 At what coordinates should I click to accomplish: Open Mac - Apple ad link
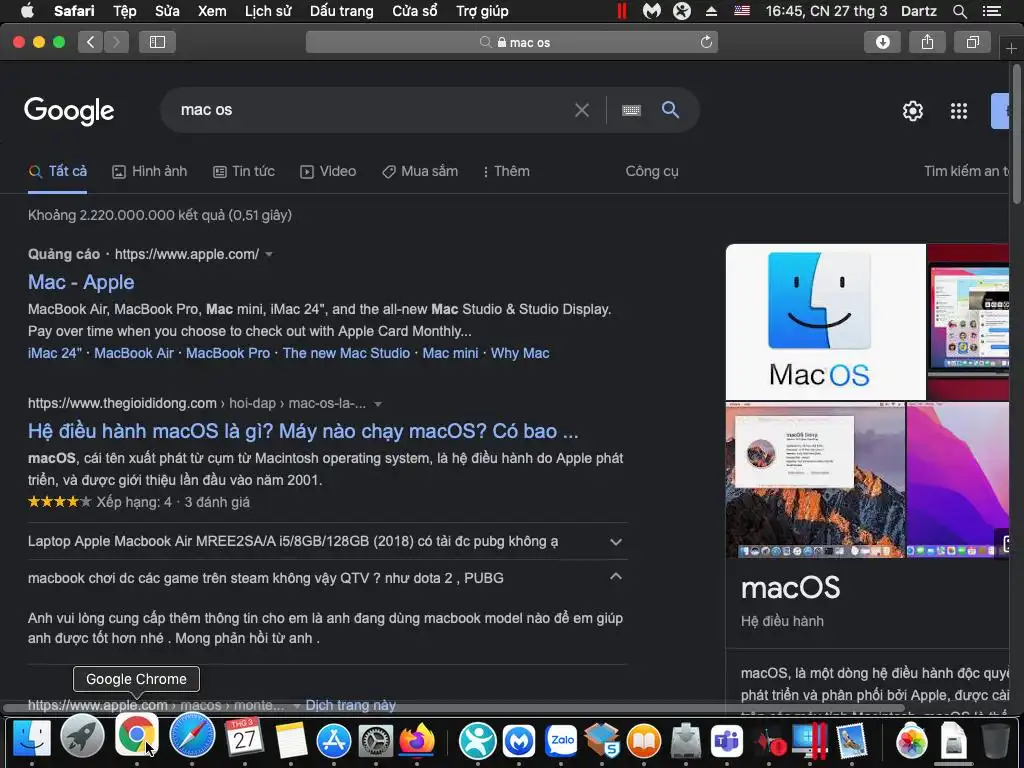pos(81,282)
